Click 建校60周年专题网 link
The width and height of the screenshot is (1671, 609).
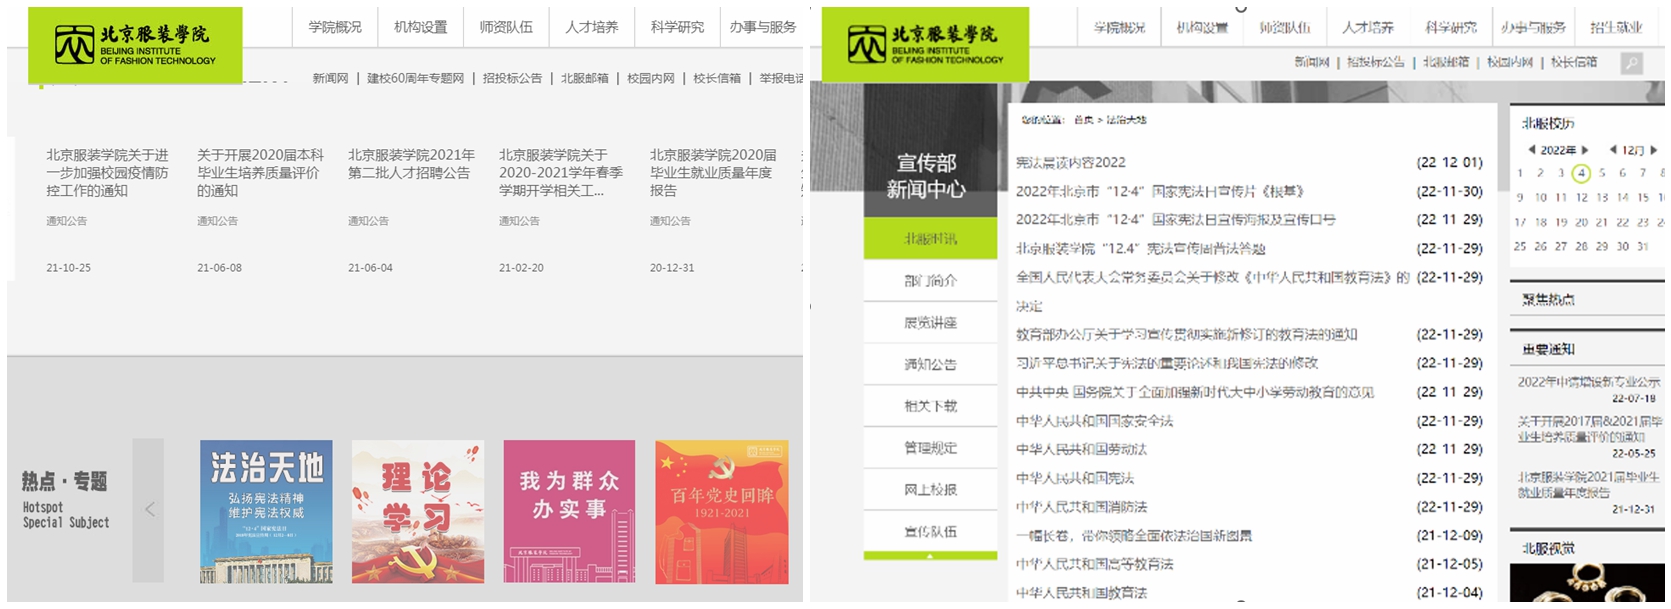pyautogui.click(x=415, y=78)
